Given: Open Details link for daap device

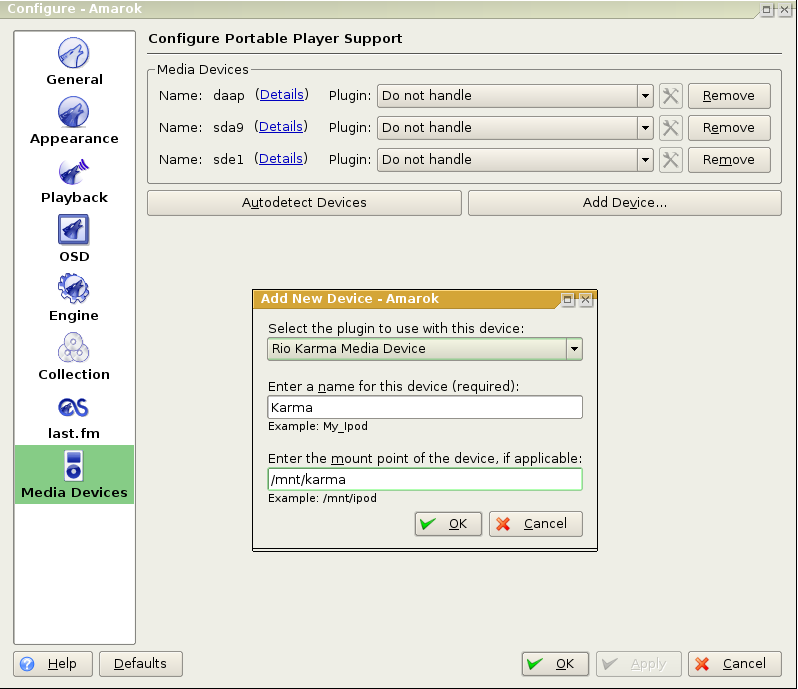Looking at the screenshot, I should tap(281, 95).
